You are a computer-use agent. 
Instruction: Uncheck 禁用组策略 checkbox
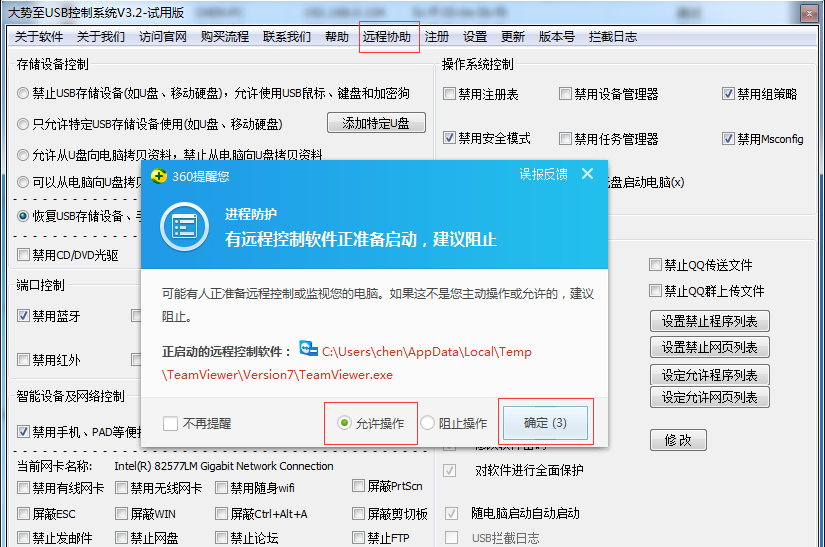(x=728, y=94)
